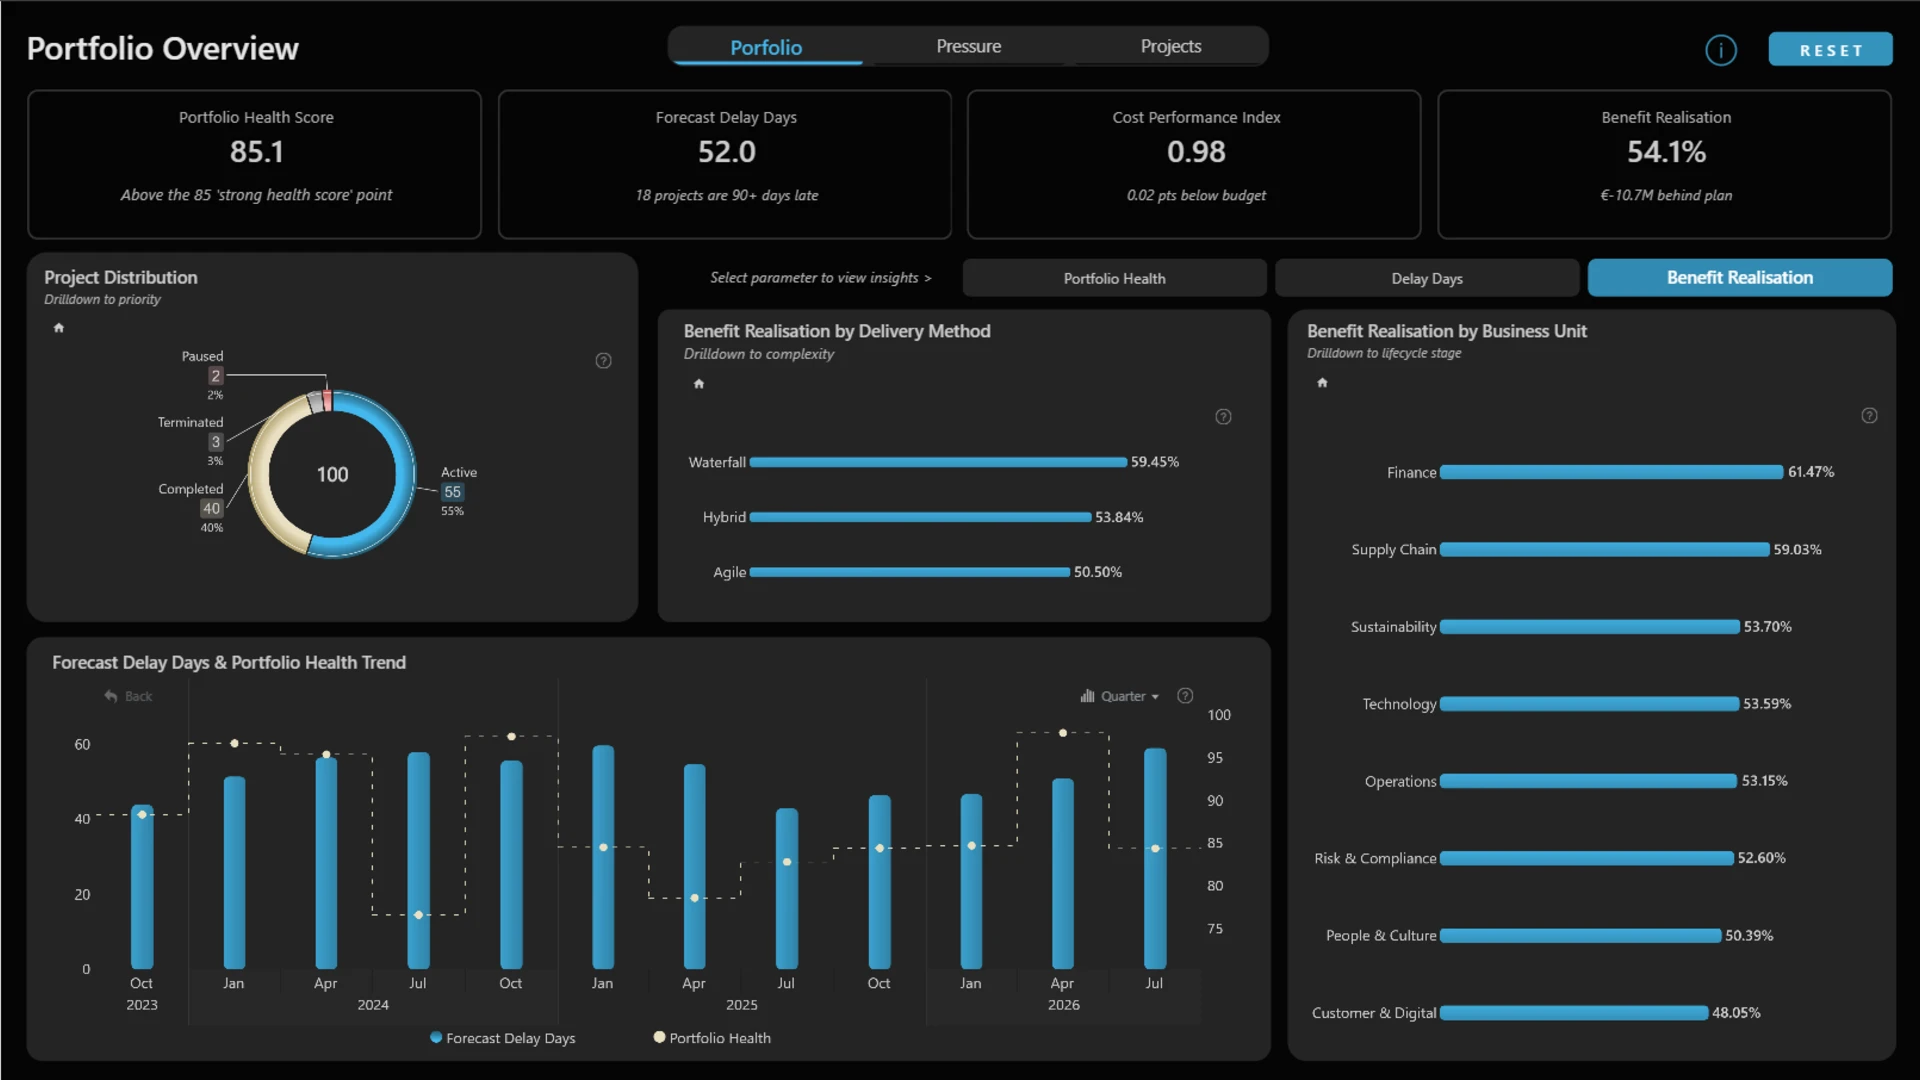The width and height of the screenshot is (1920, 1080).
Task: Select the Benefit Realisation parameter
Action: (x=1739, y=278)
